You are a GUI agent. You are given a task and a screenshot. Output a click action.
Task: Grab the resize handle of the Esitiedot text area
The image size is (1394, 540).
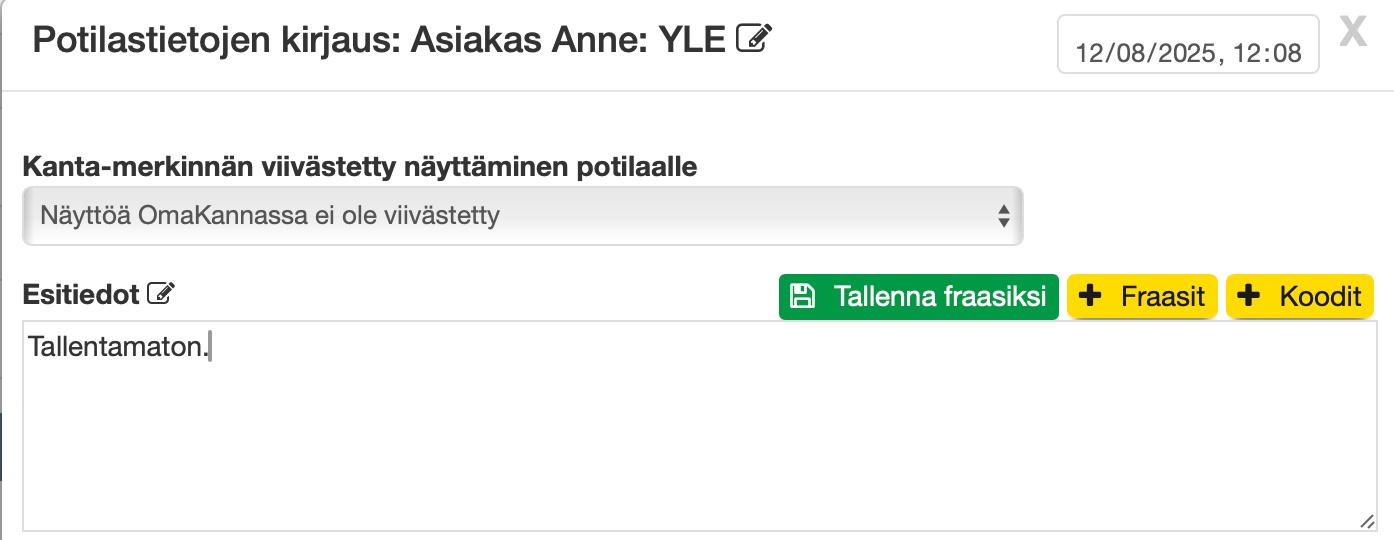[x=1366, y=521]
